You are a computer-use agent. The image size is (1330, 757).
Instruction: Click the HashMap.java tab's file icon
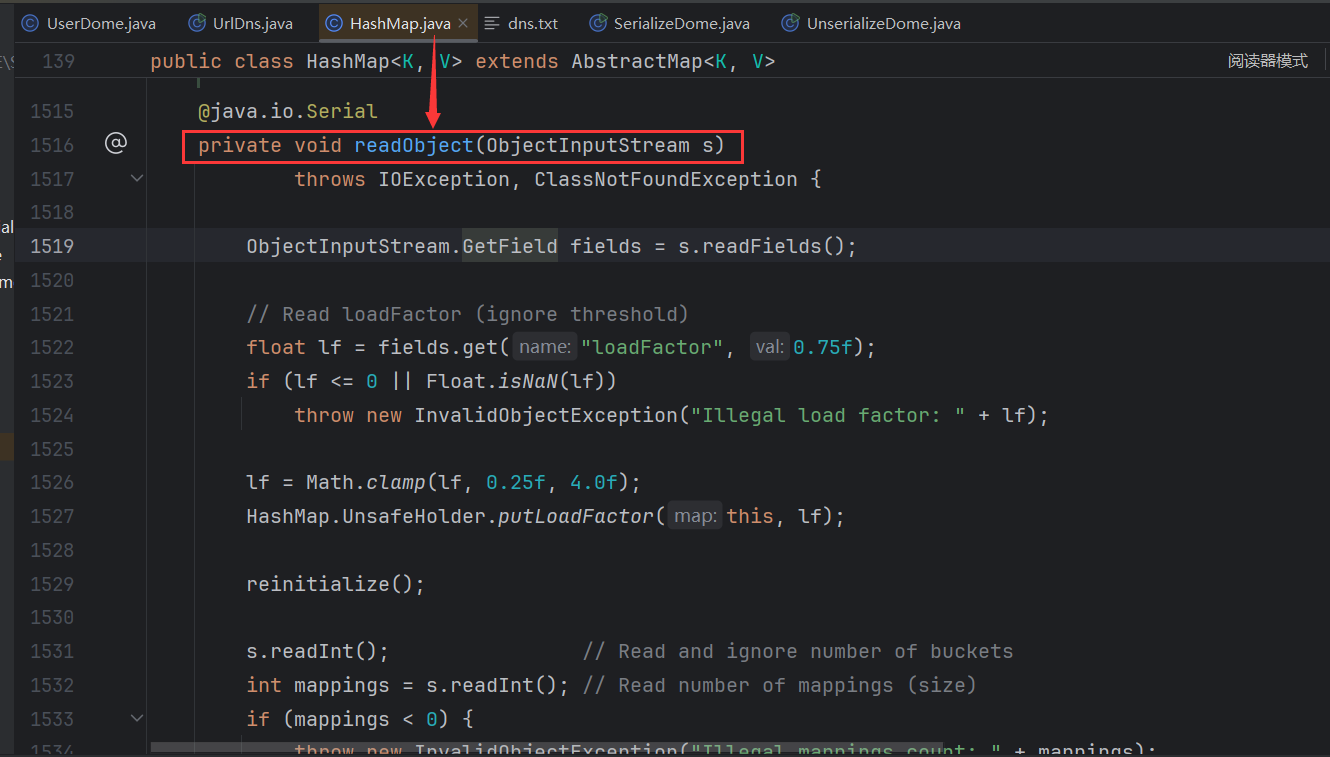pyautogui.click(x=333, y=23)
